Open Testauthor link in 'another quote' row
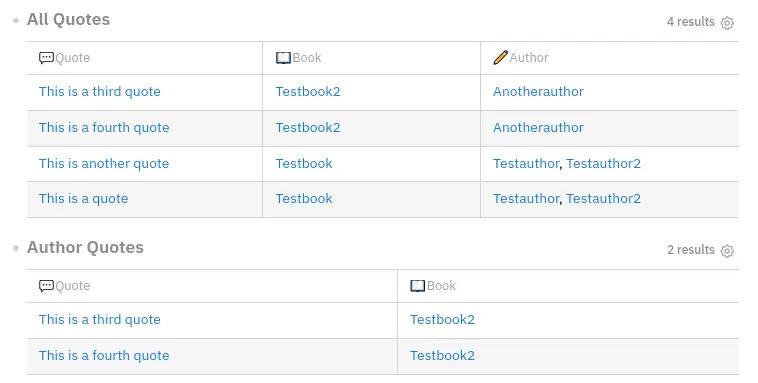 (x=526, y=163)
